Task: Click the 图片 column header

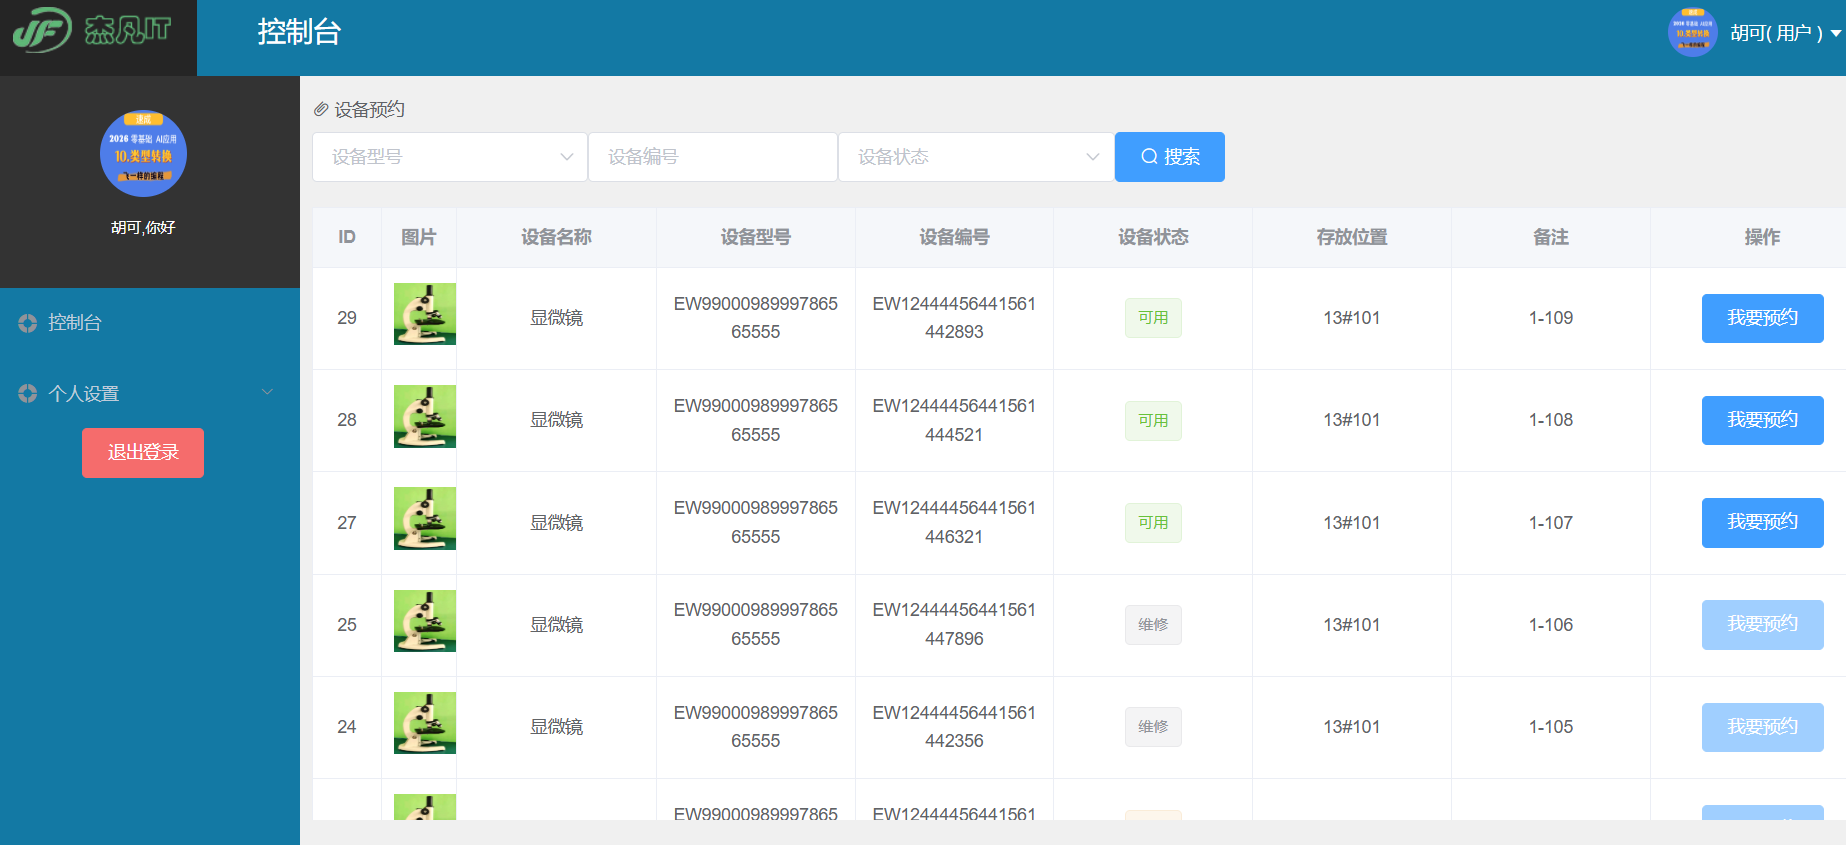Action: pos(419,237)
